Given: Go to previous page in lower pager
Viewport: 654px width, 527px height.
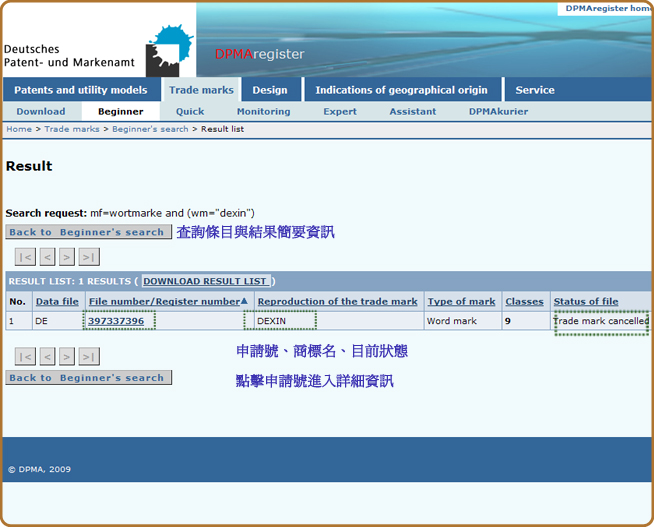Looking at the screenshot, I should 47,356.
